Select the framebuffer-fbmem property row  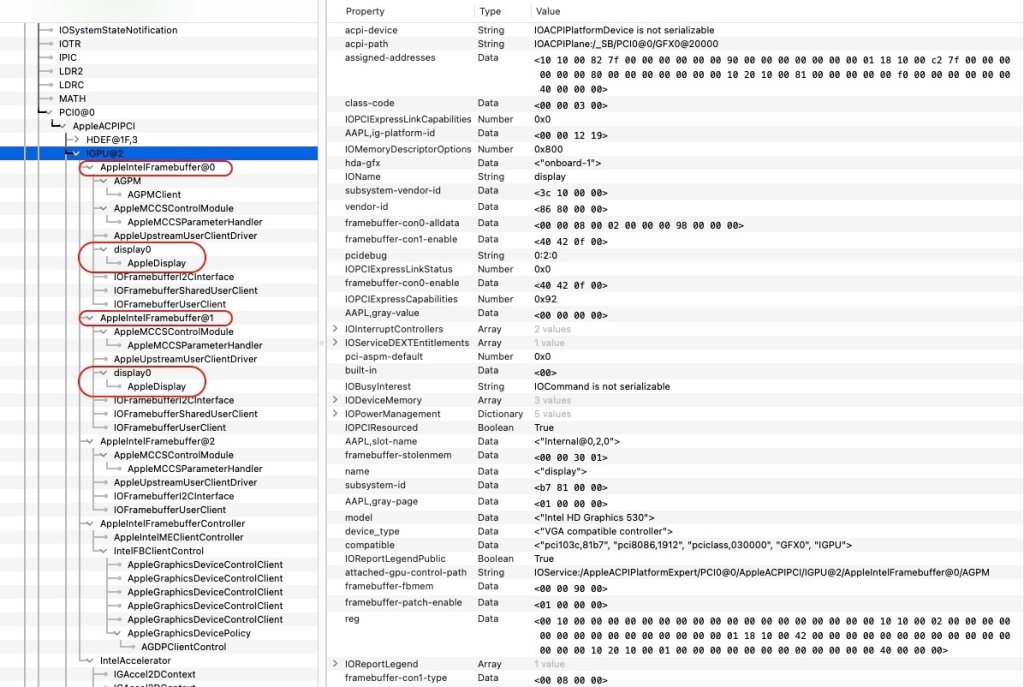(x=675, y=587)
